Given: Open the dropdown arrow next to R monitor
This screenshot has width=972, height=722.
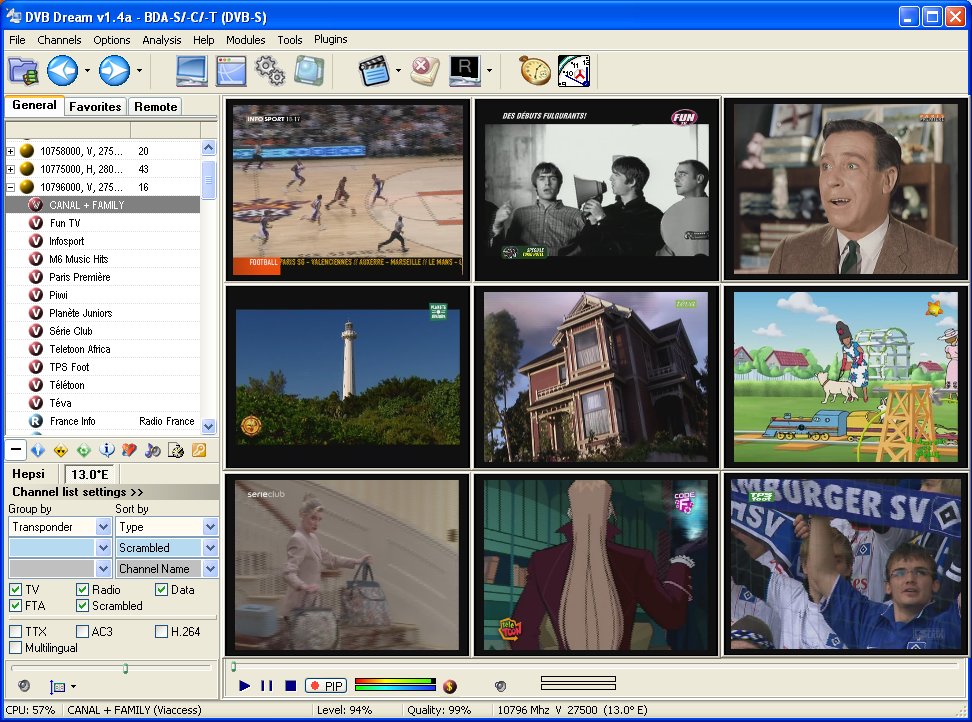Looking at the screenshot, I should click(489, 71).
